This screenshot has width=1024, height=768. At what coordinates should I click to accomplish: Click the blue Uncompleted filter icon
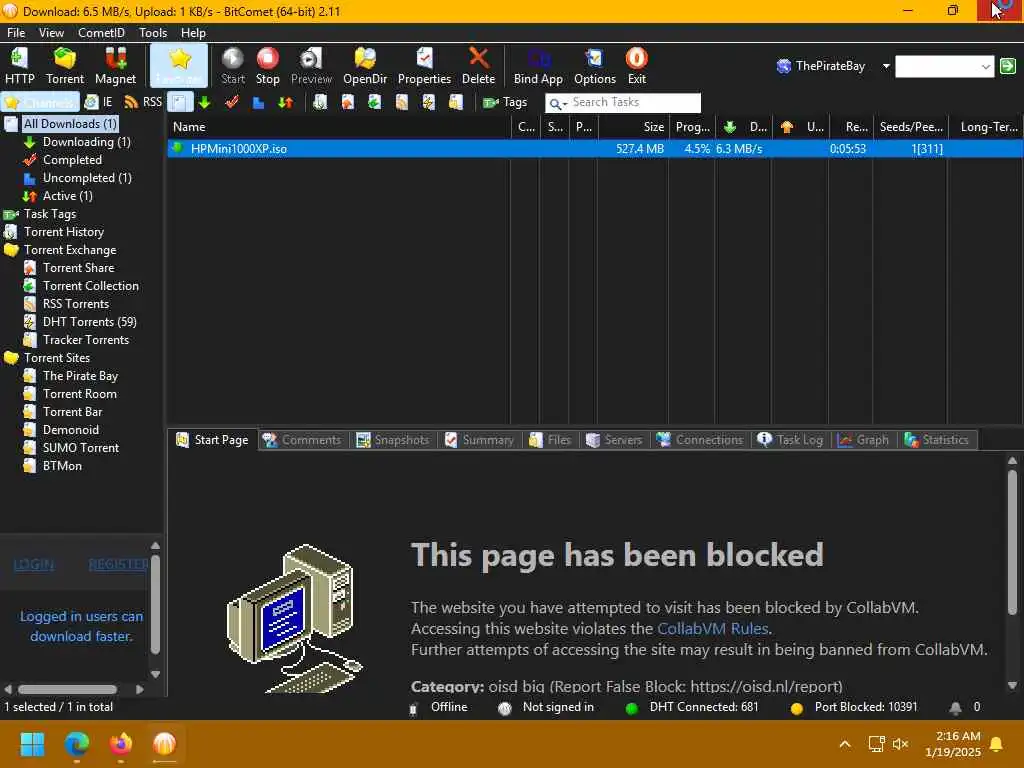[259, 103]
